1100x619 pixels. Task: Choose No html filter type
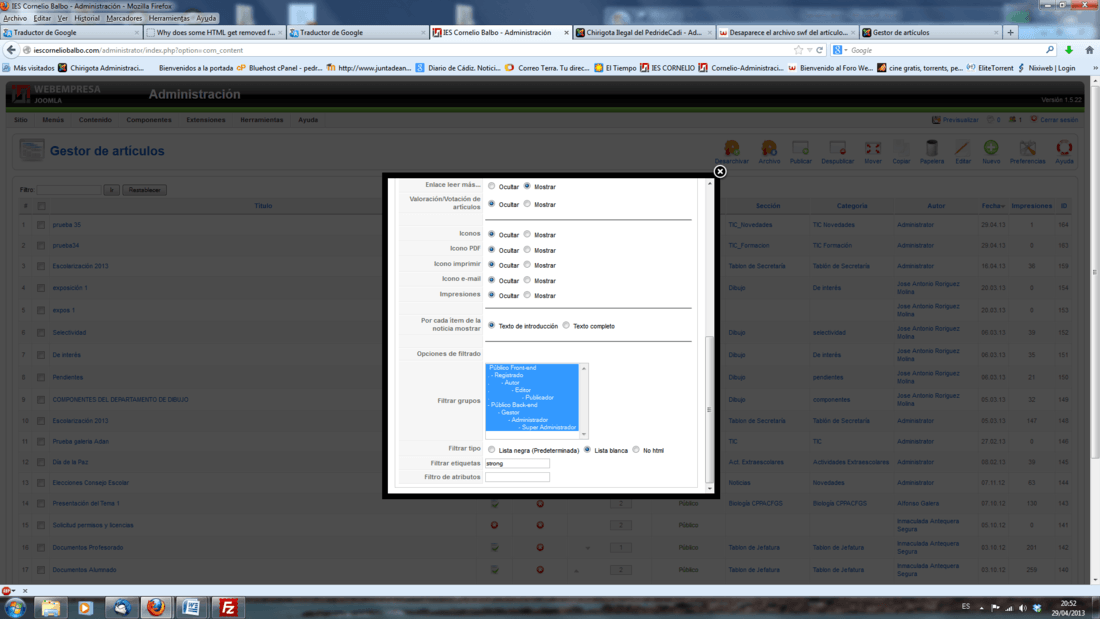pos(636,449)
